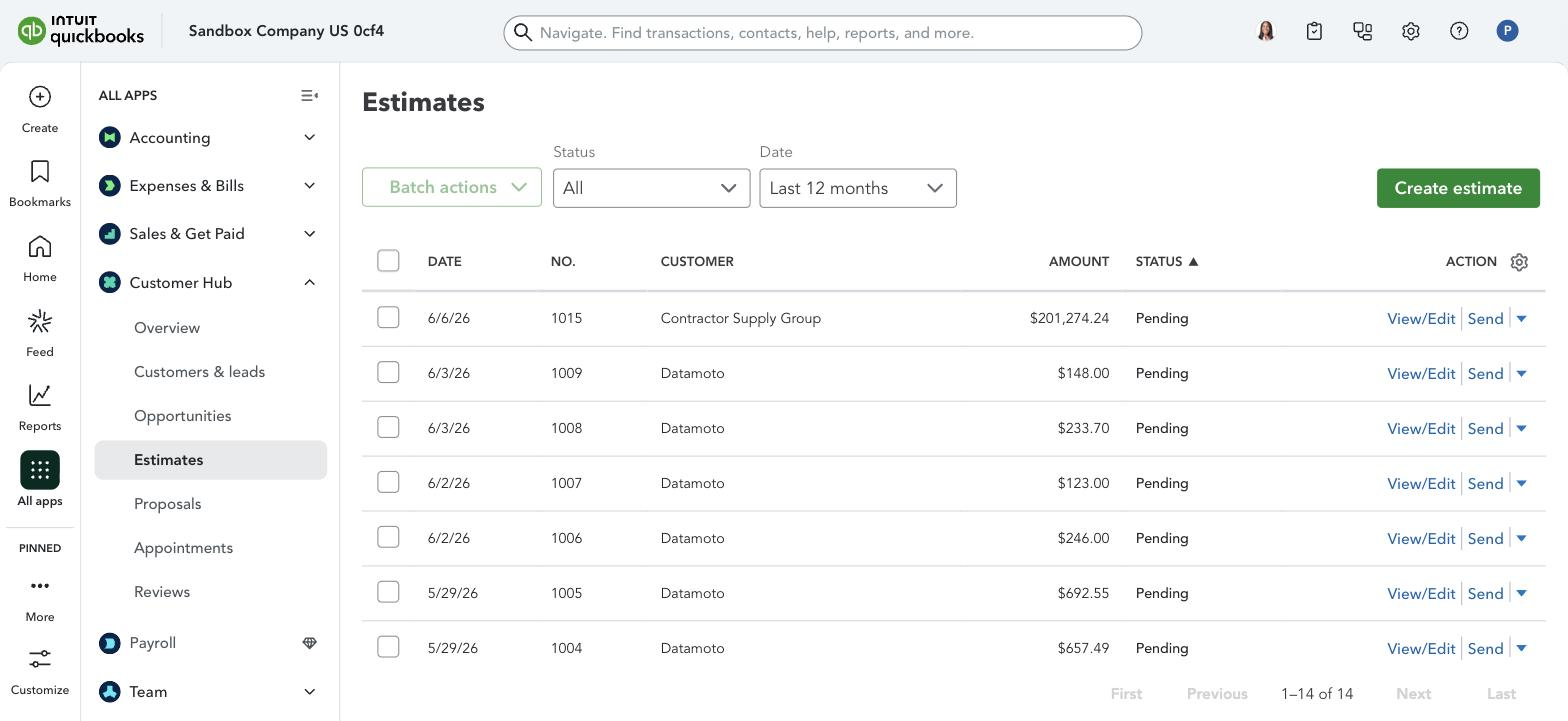Click the Payroll diamond upgrade icon
Viewport: 1568px width, 721px height.
click(309, 643)
